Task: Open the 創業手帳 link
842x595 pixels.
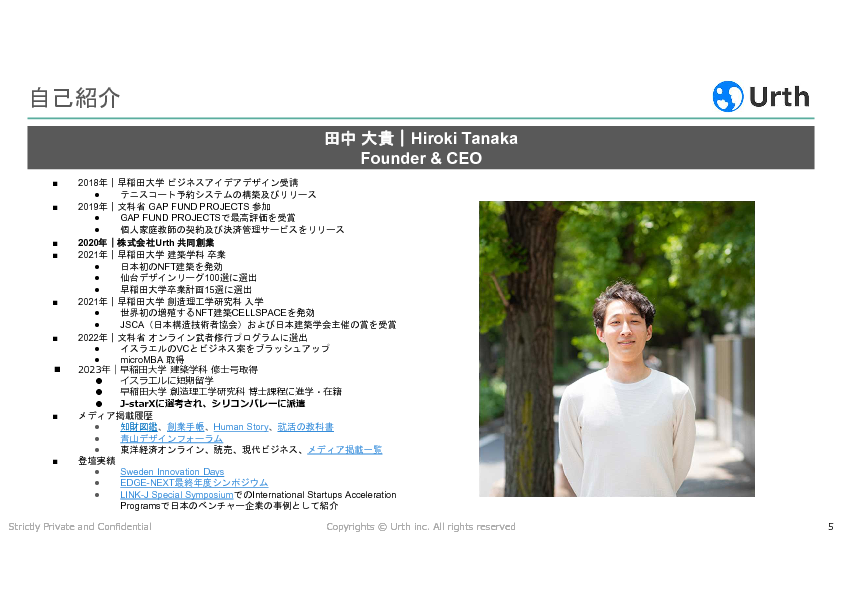Action: (x=186, y=427)
